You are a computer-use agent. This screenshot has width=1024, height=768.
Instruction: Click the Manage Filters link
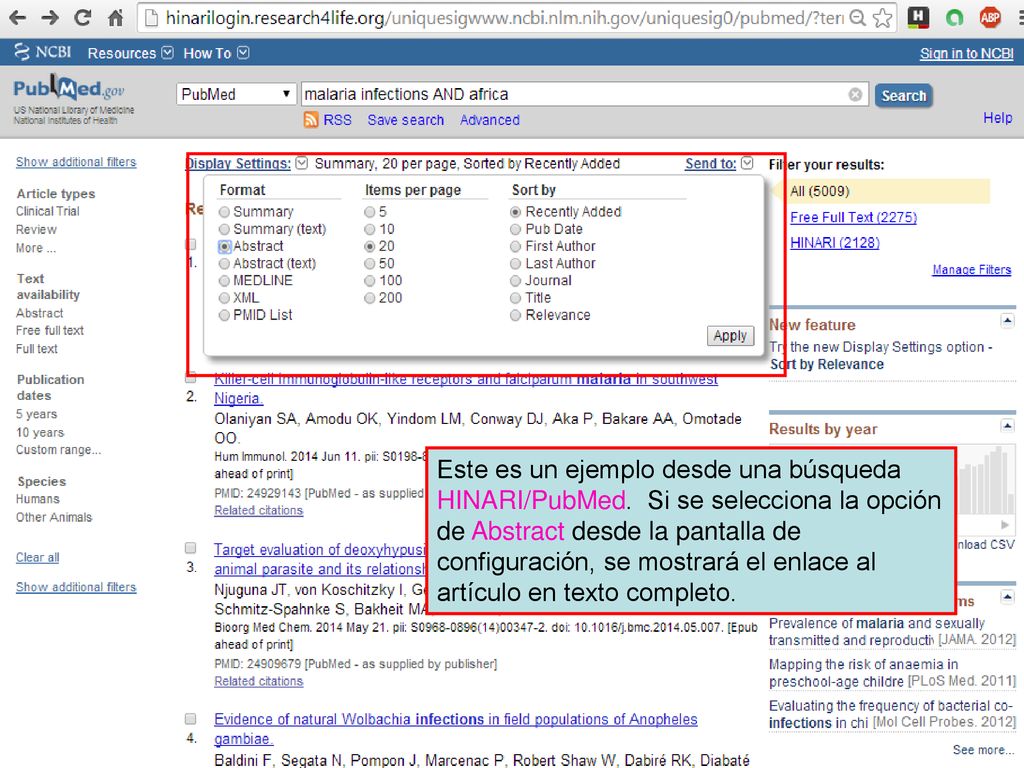click(972, 270)
